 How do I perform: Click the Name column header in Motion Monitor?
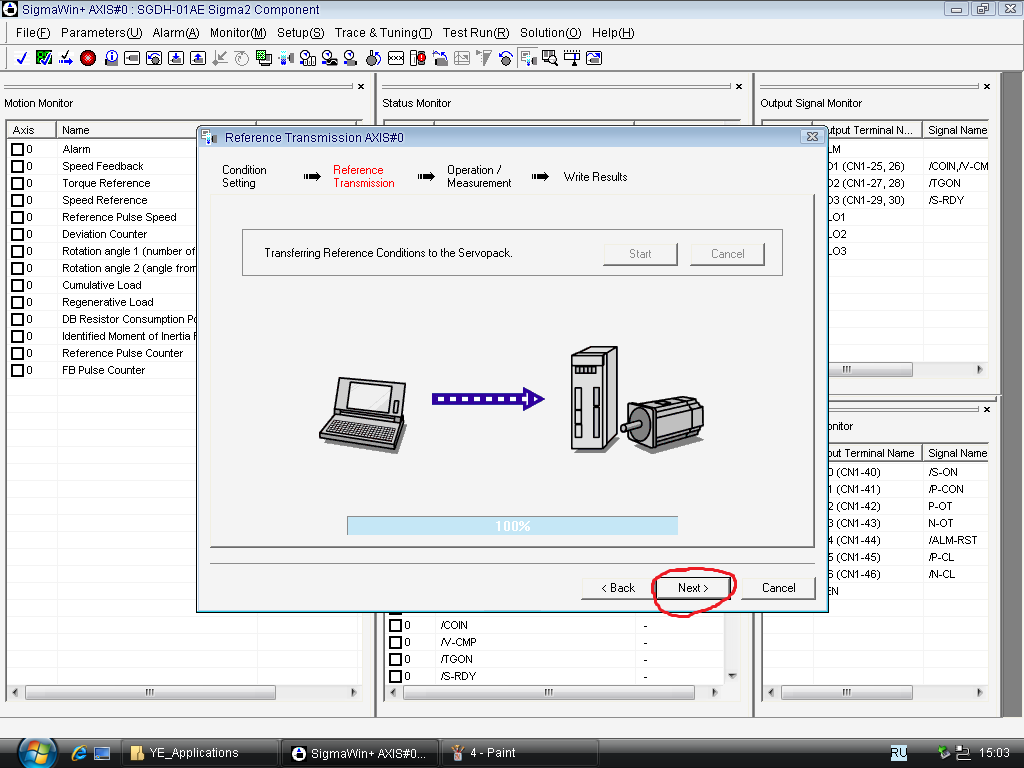click(x=156, y=130)
